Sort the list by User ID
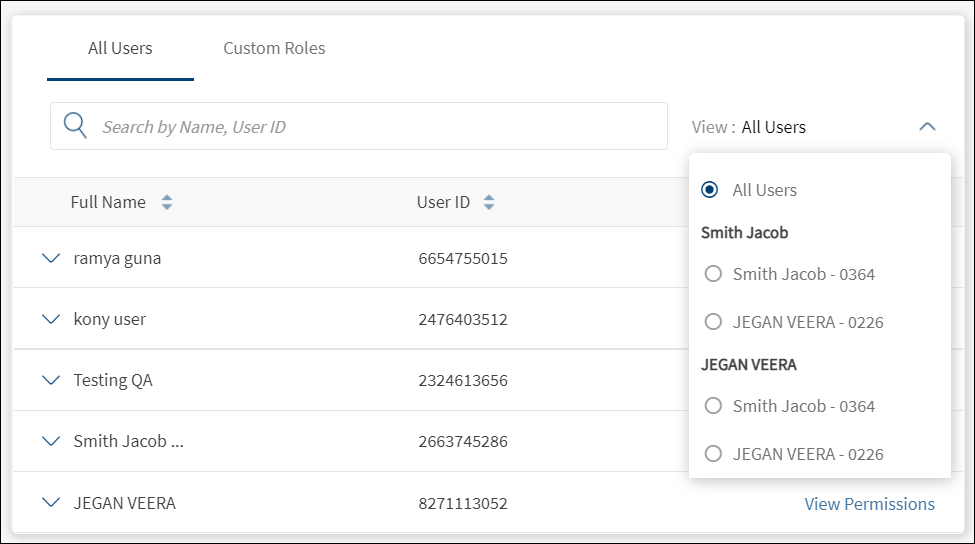 489,203
